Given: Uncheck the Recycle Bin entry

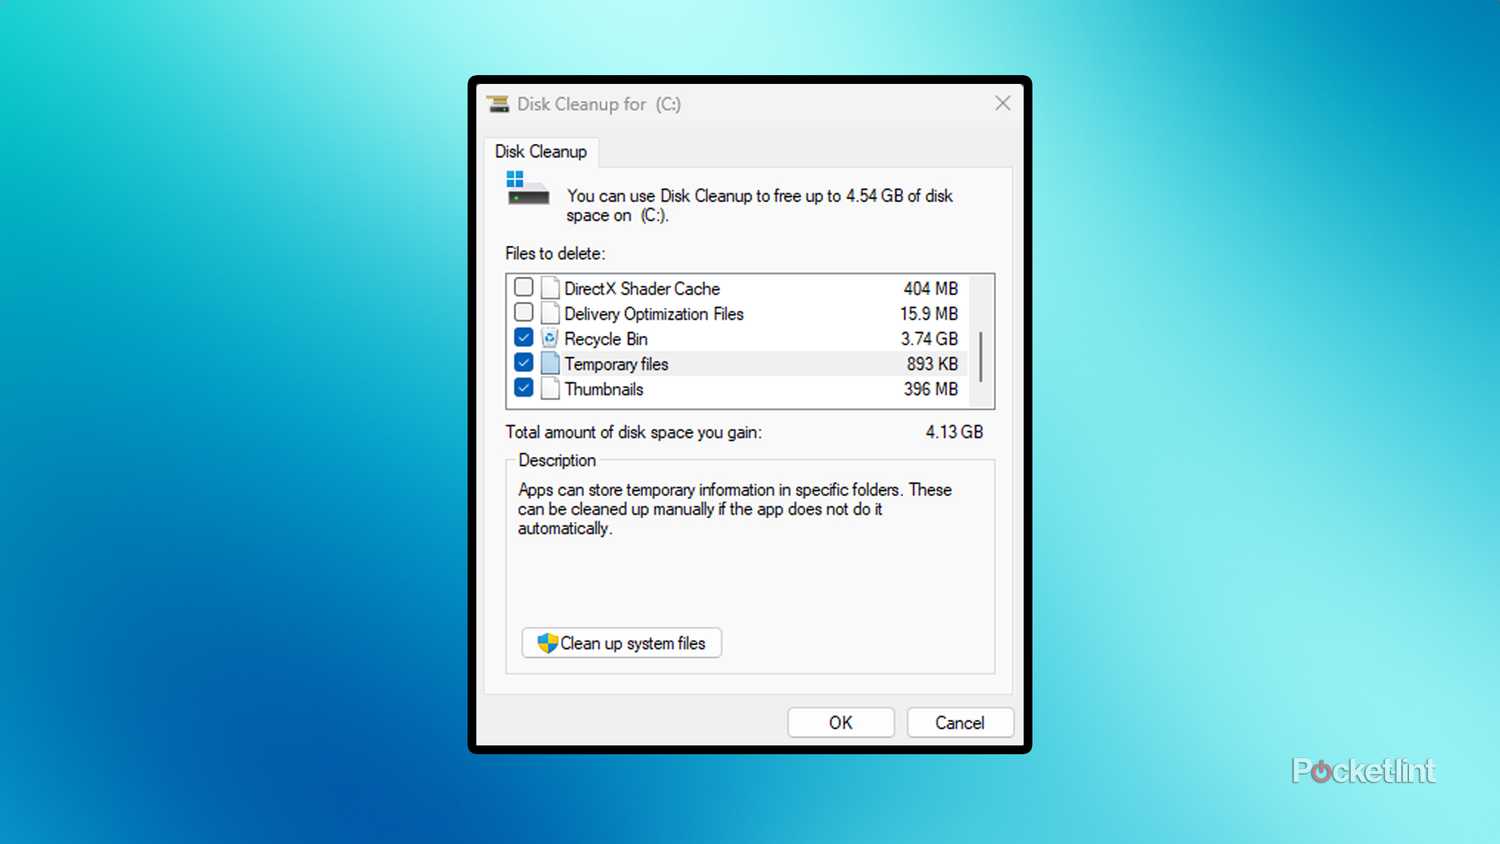Looking at the screenshot, I should pos(523,337).
